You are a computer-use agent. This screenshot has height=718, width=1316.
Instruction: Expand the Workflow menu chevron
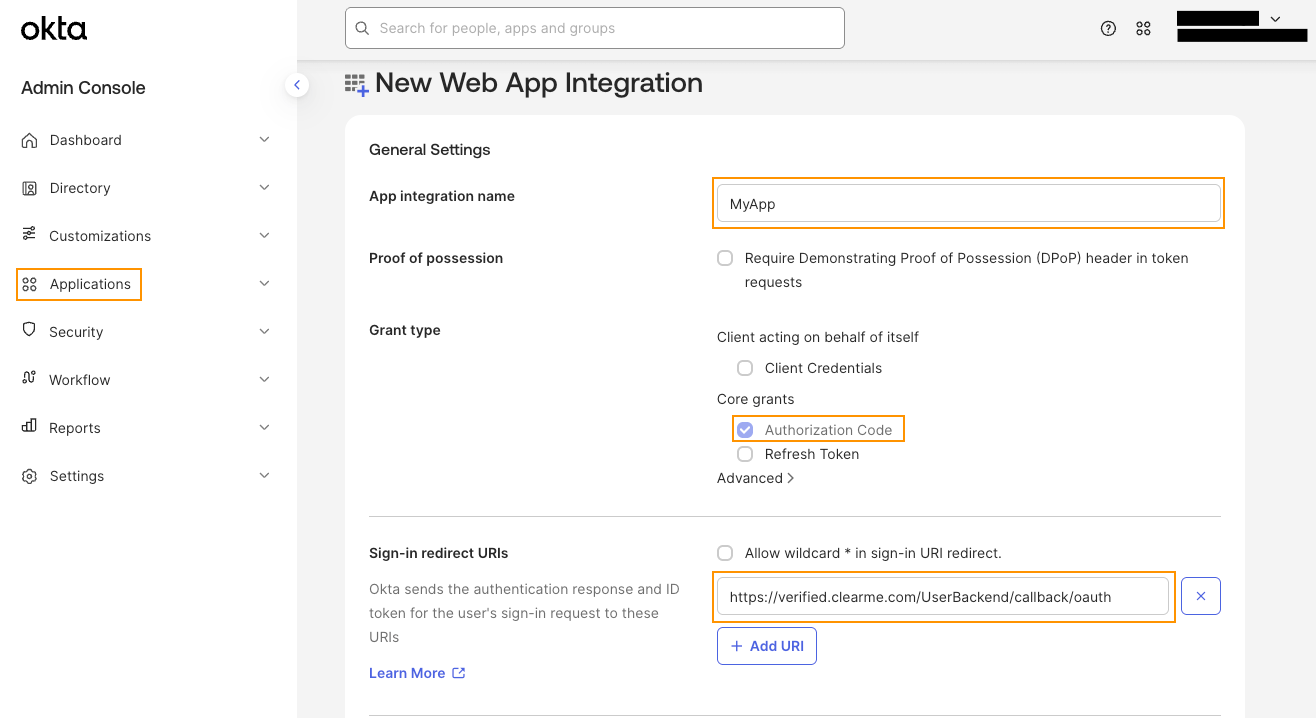[264, 380]
